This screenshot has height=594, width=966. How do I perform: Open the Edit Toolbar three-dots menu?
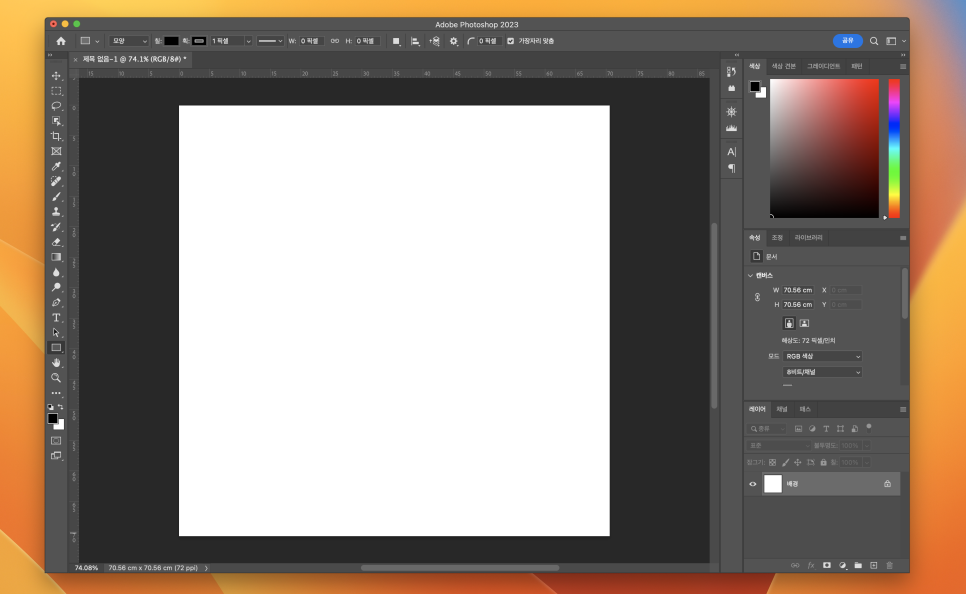pos(56,393)
